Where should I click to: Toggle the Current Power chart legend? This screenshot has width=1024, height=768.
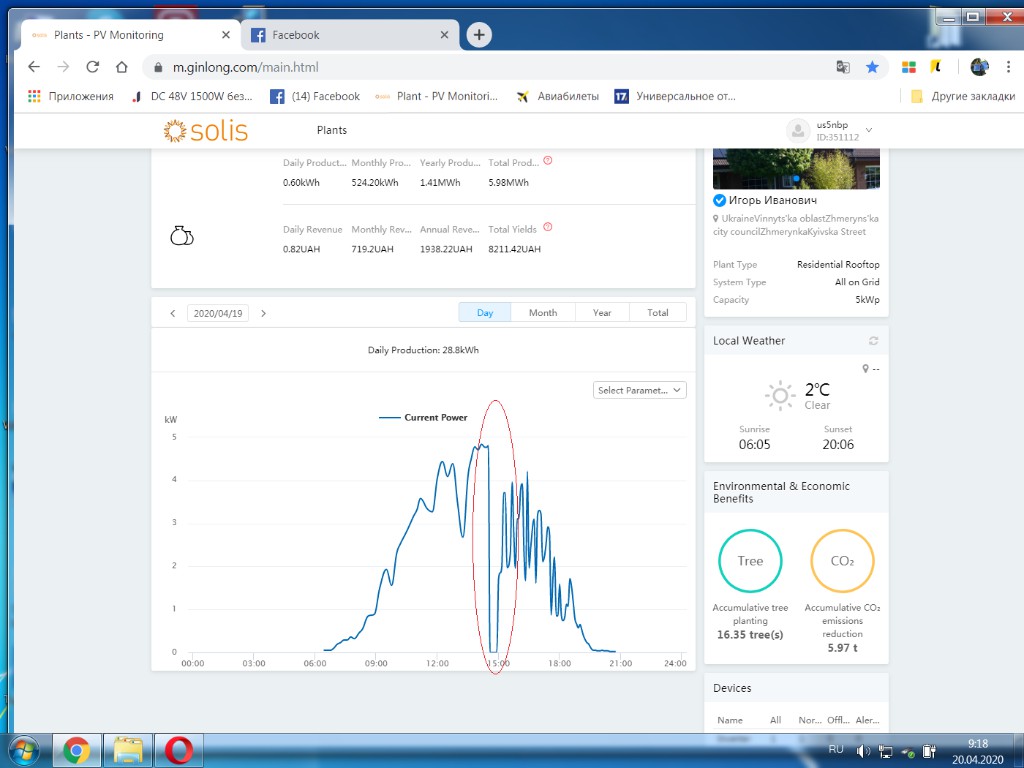424,418
